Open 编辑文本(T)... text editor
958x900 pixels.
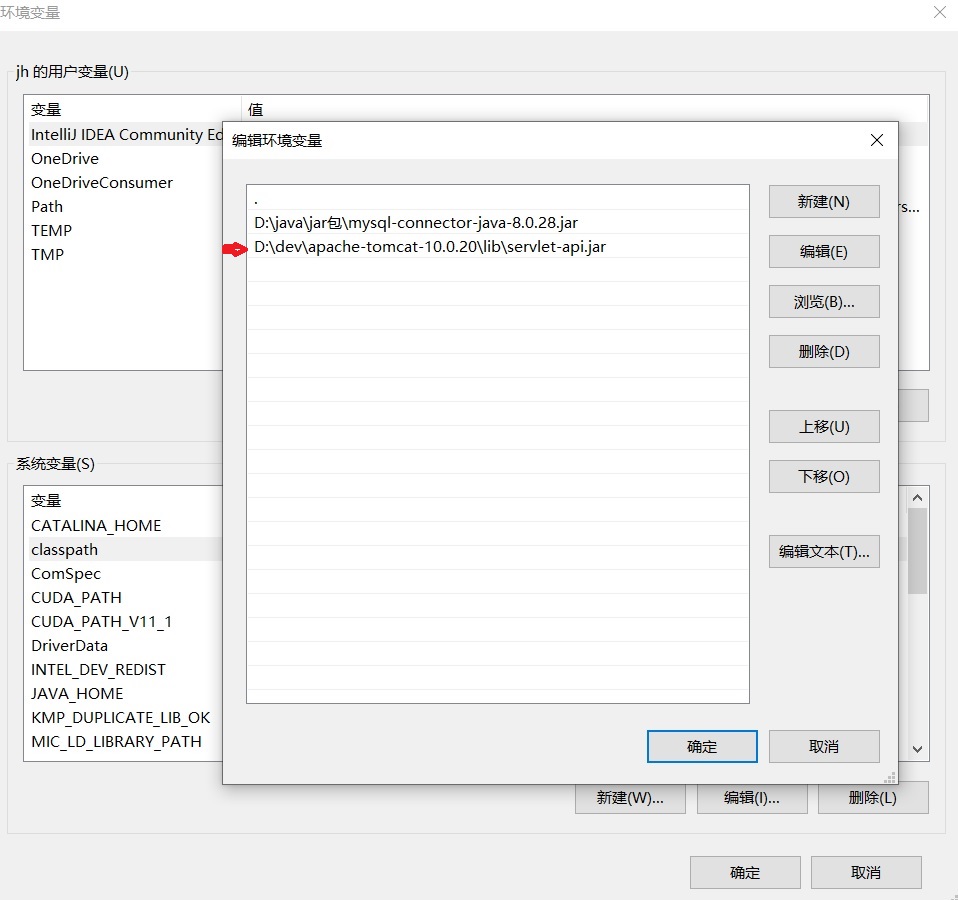pyautogui.click(x=823, y=551)
